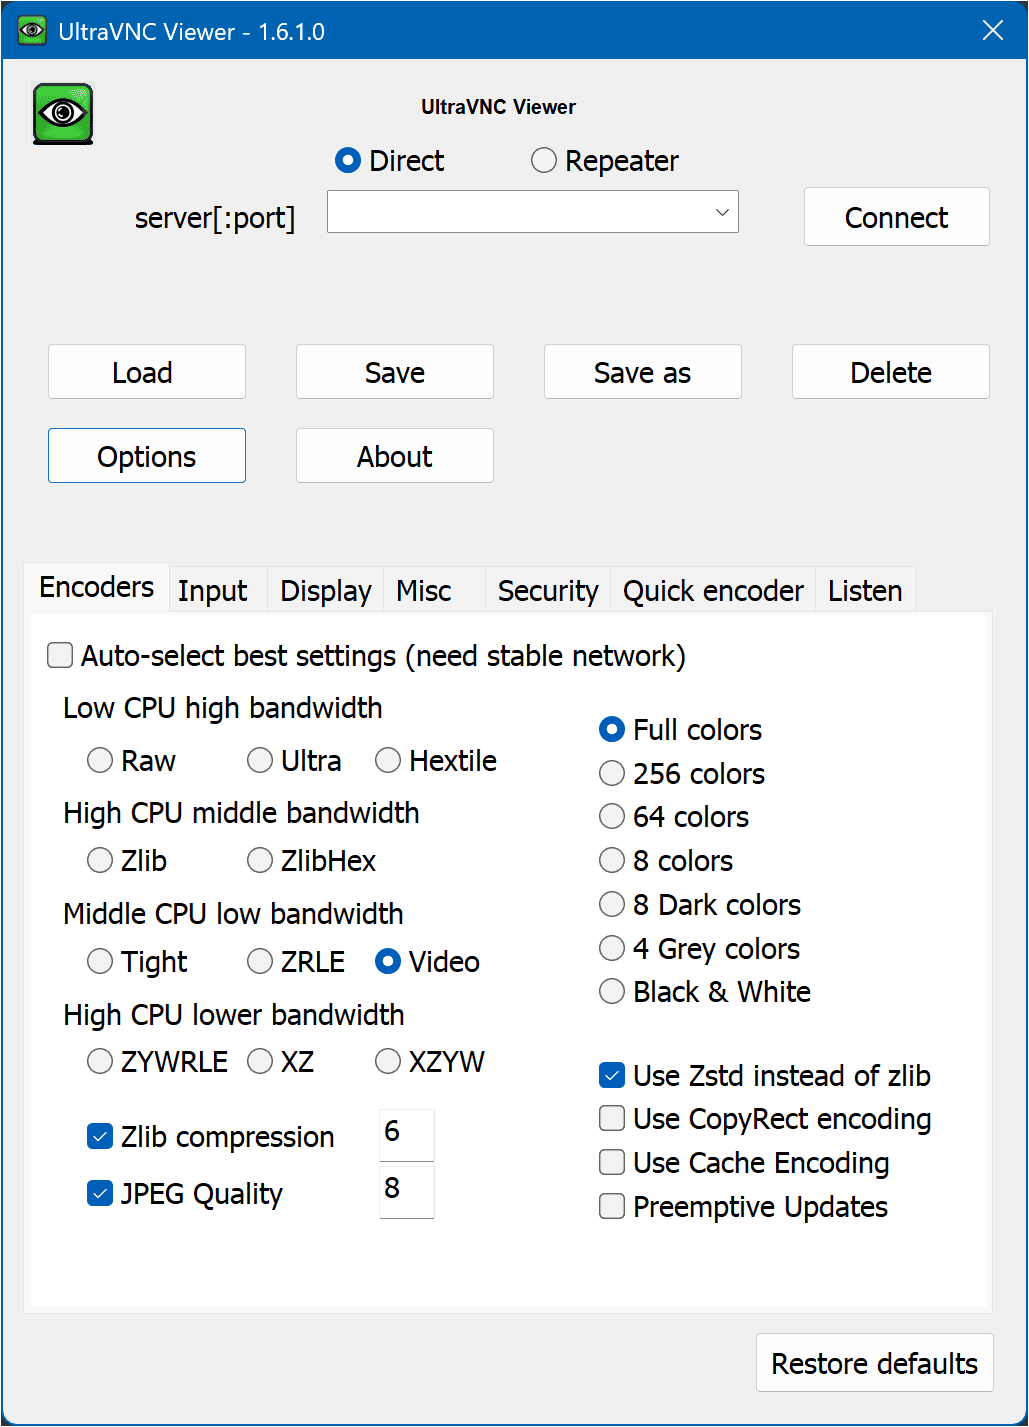Choose the Tight encoder option
Image resolution: width=1029 pixels, height=1427 pixels.
coord(100,962)
